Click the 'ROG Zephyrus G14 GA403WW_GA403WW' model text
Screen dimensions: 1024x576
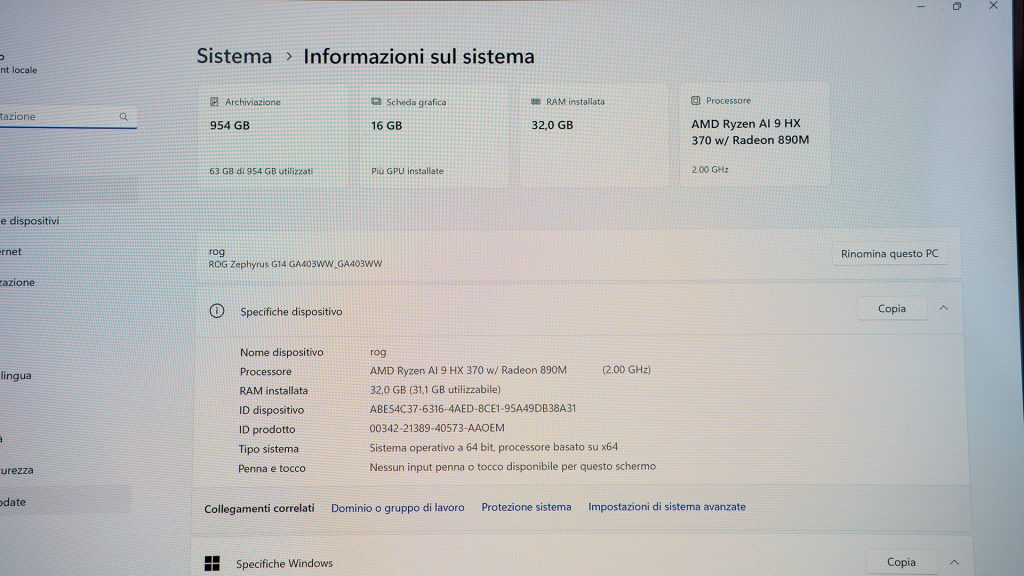tap(295, 264)
